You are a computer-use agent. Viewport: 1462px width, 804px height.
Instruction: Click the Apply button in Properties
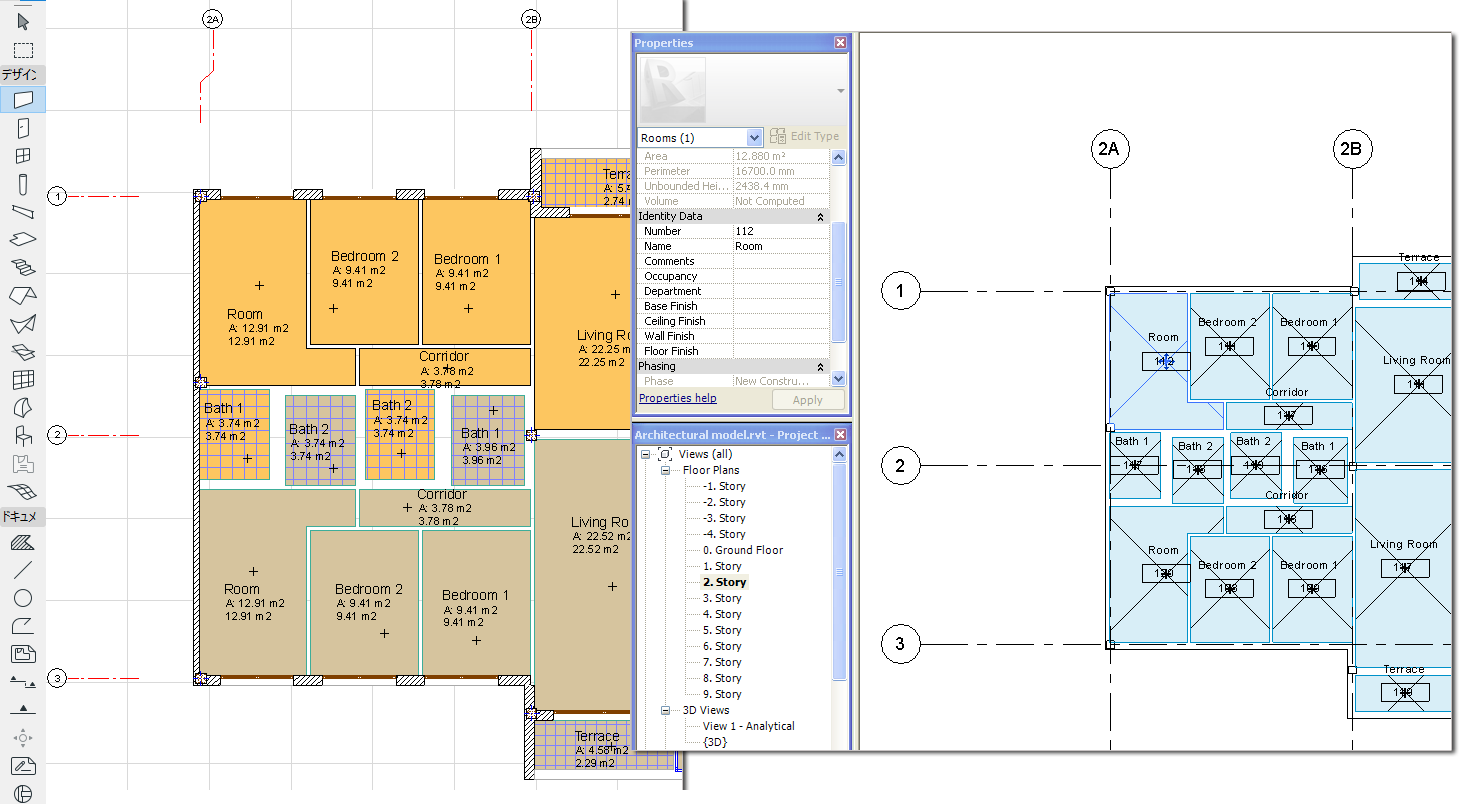coord(808,400)
